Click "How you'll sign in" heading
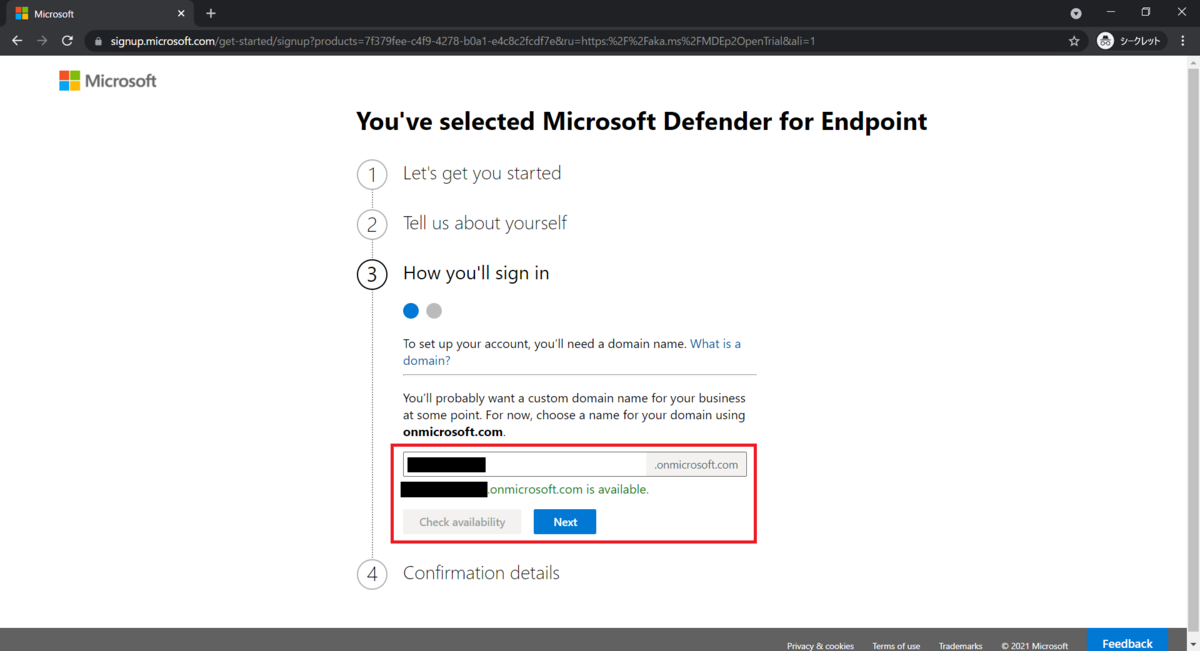 (476, 273)
